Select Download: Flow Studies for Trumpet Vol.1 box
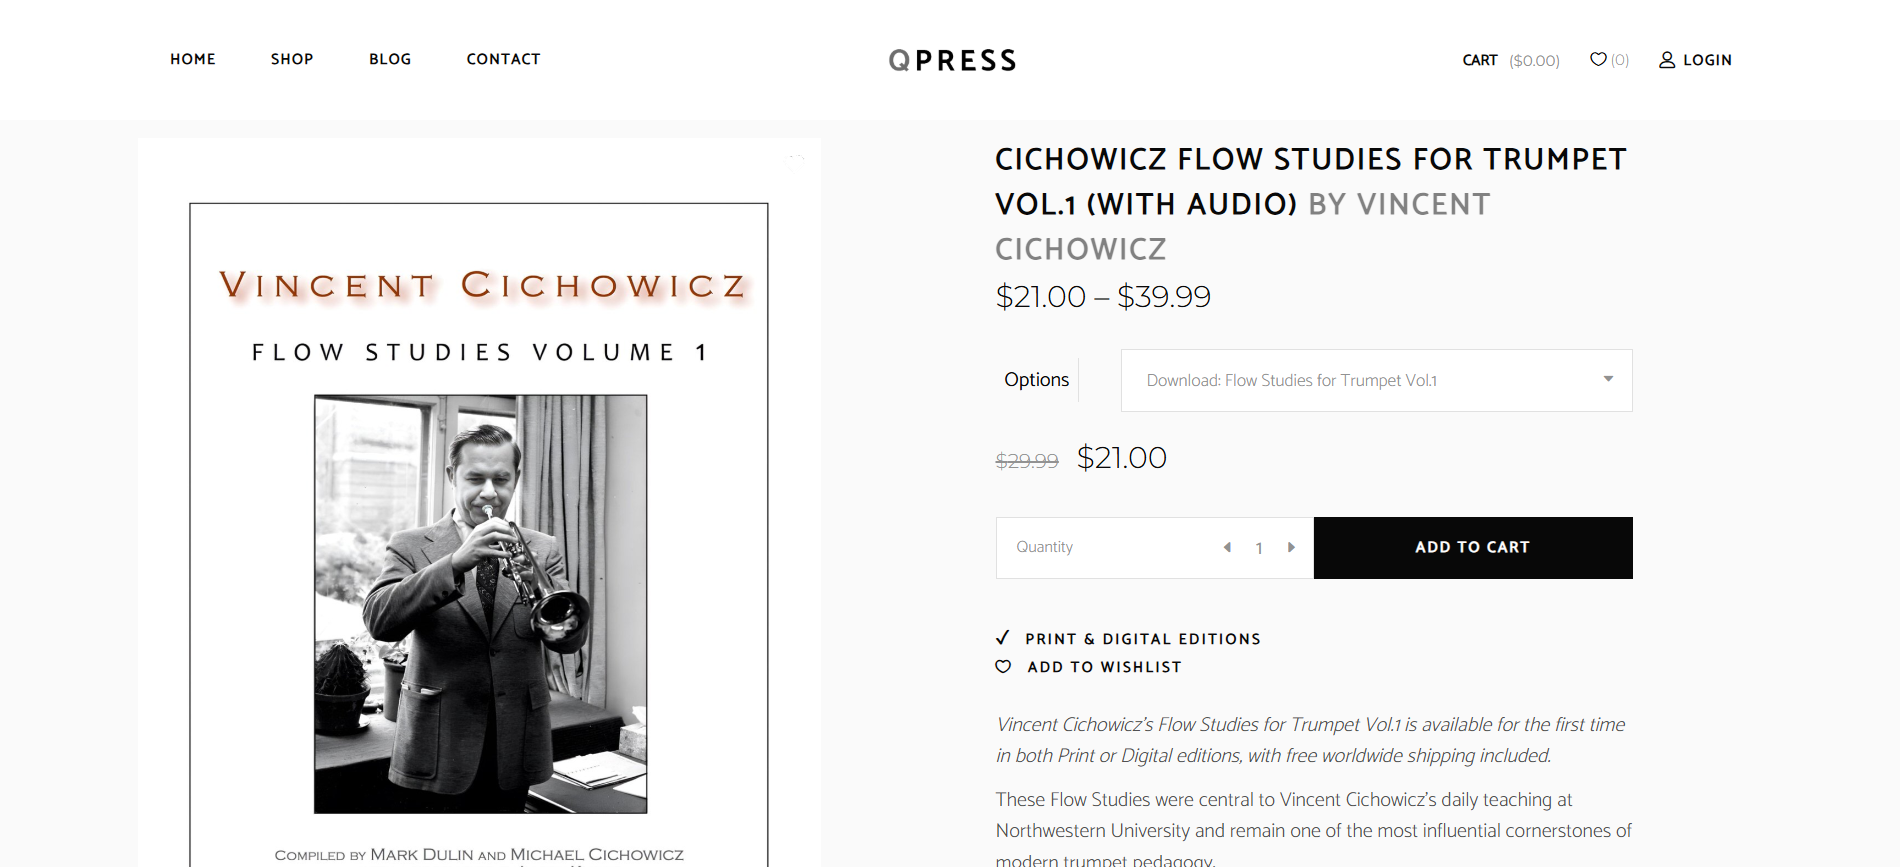The width and height of the screenshot is (1900, 867). tap(1376, 380)
